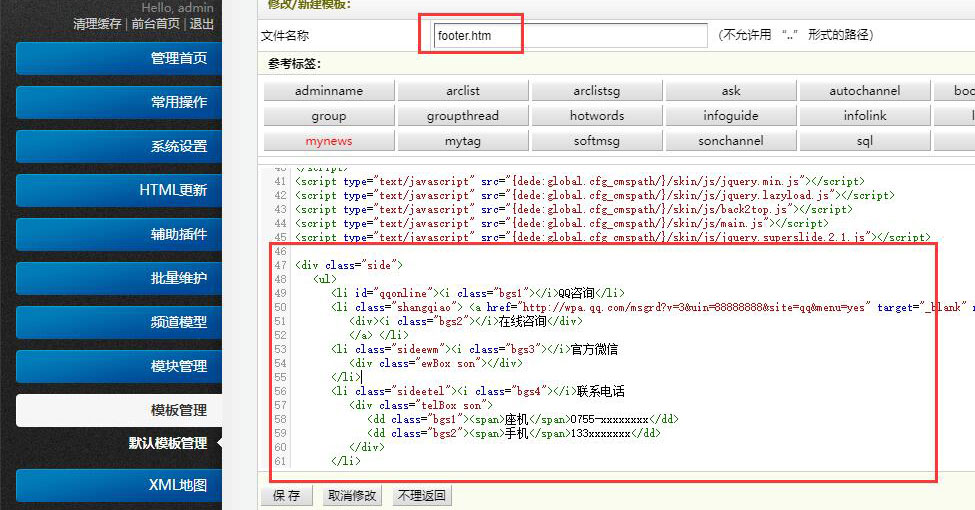975x510 pixels.
Task: Select the 默认模板管理 submenu item
Action: click(168, 443)
